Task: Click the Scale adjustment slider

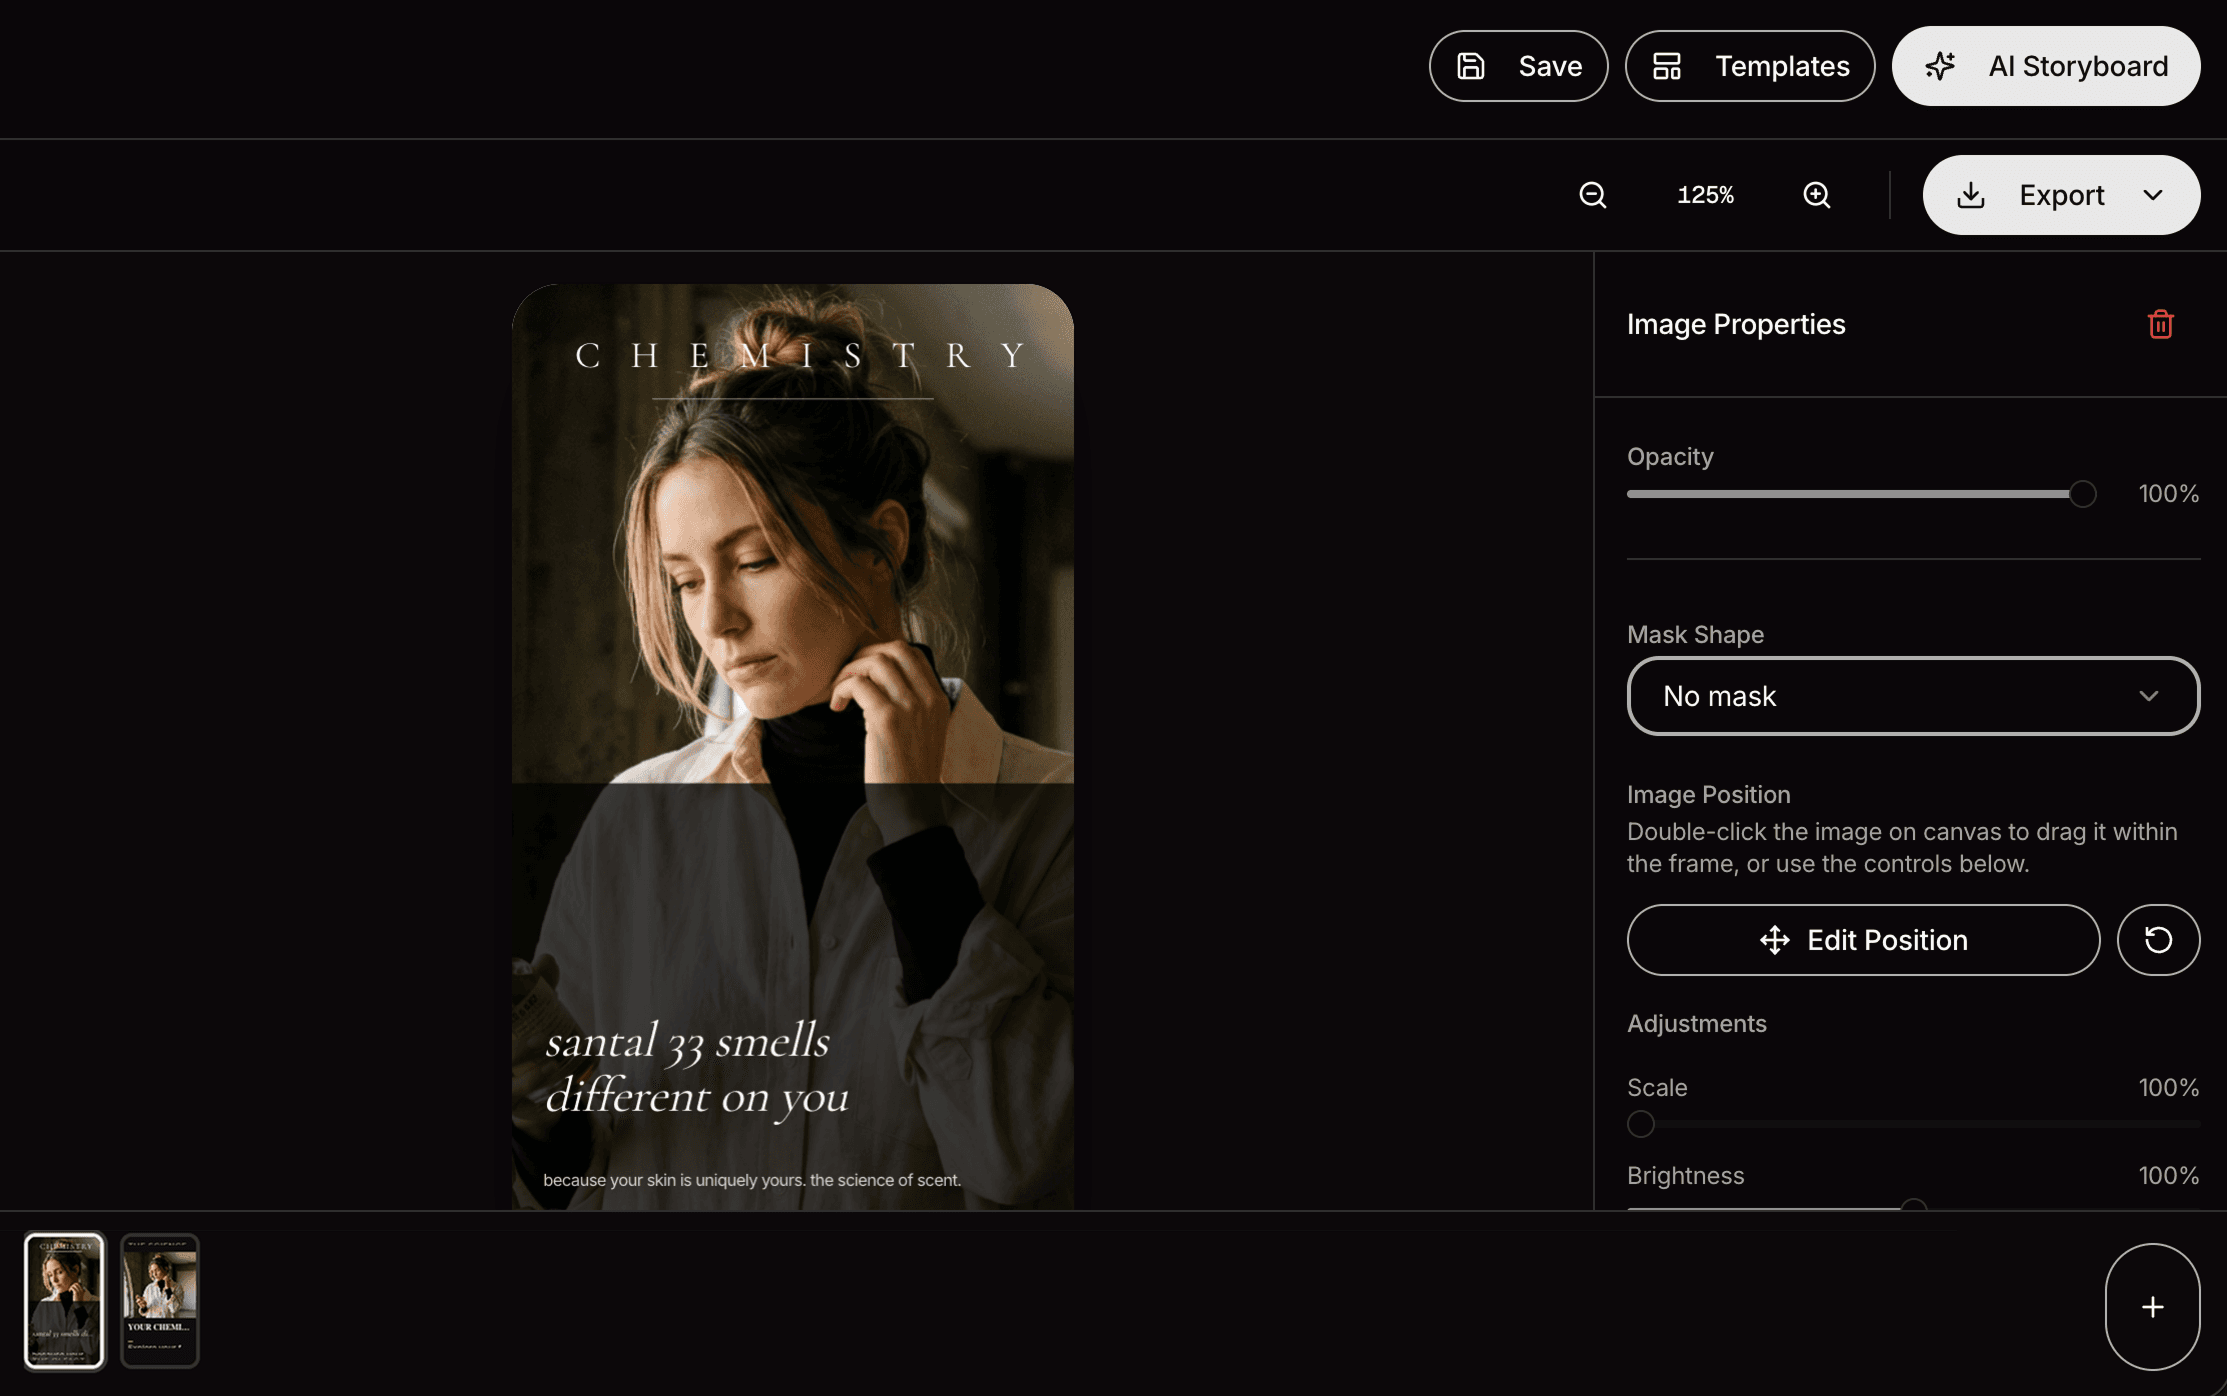Action: coord(1640,1124)
